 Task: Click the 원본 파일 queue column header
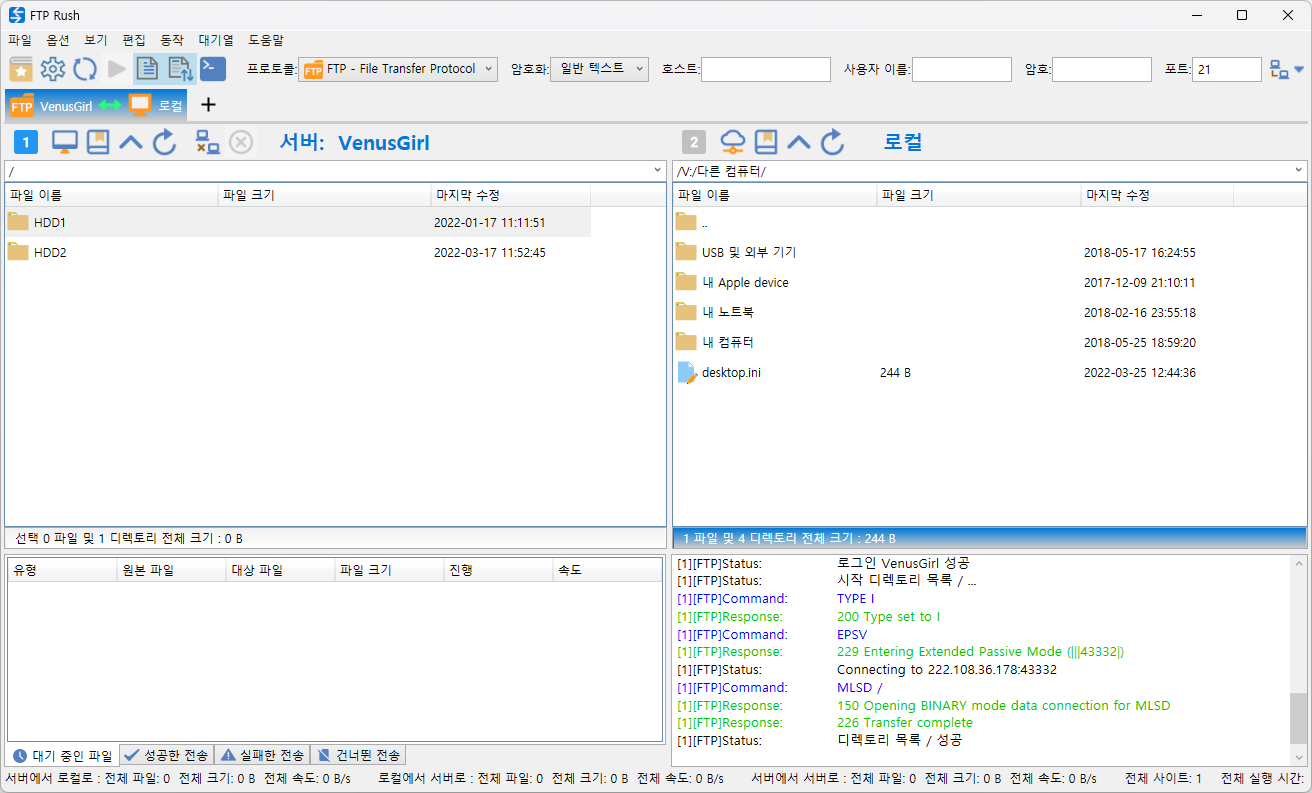(171, 570)
